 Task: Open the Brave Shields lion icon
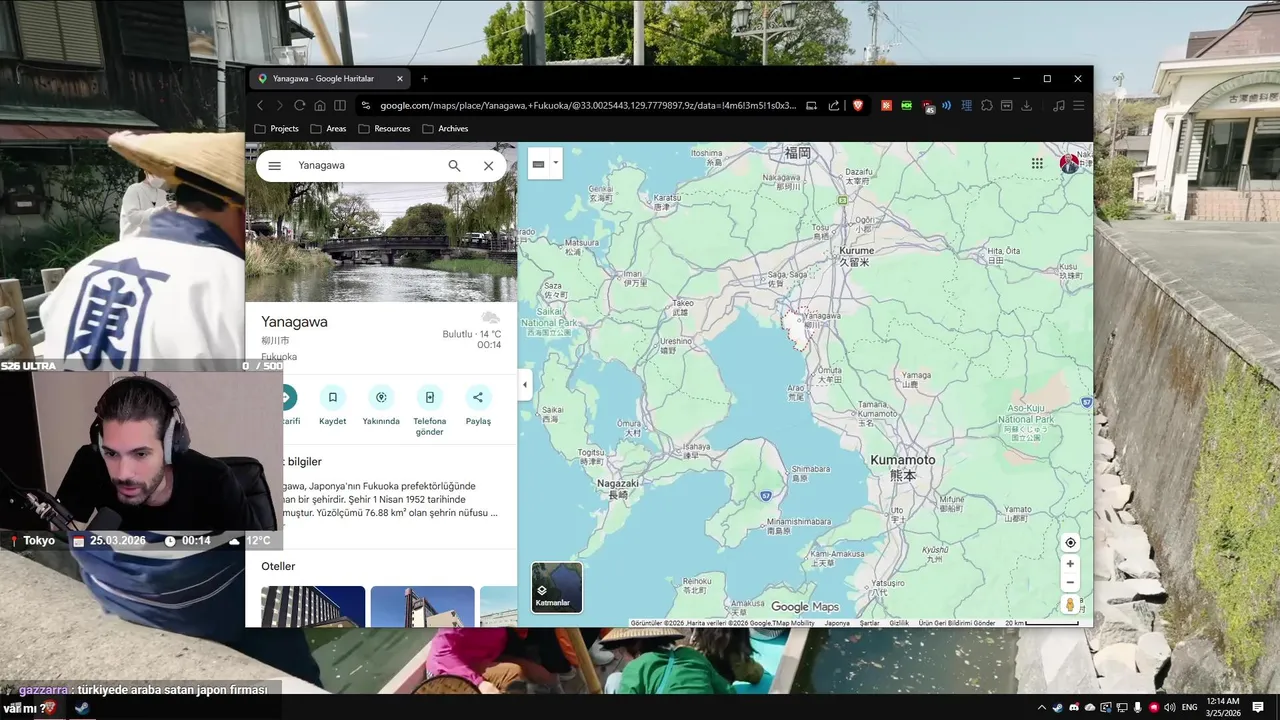click(x=858, y=105)
